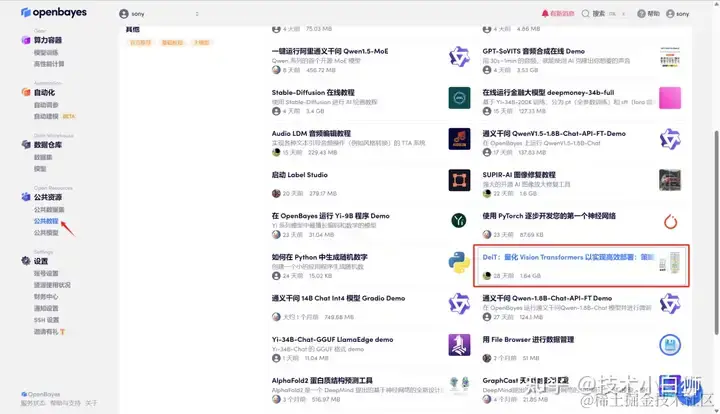This screenshot has width=720, height=414.
Task: Open 模型训练 in the sidebar
Action: click(x=46, y=52)
